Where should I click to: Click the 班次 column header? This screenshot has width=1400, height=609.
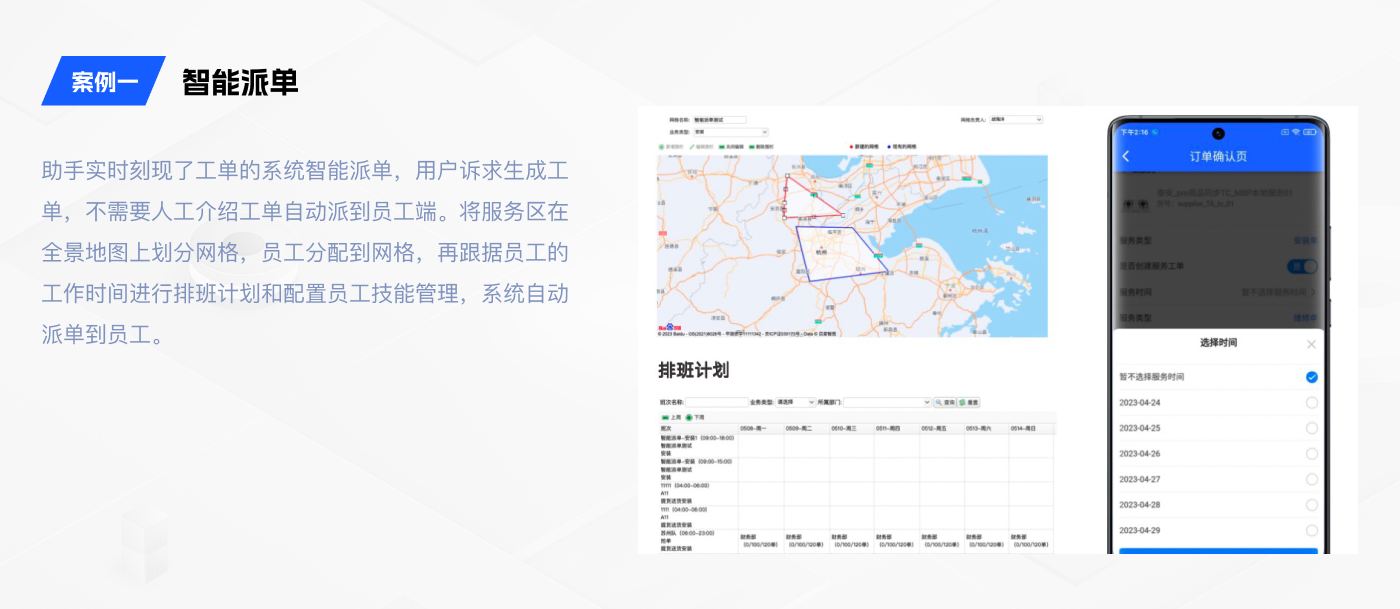(x=698, y=428)
